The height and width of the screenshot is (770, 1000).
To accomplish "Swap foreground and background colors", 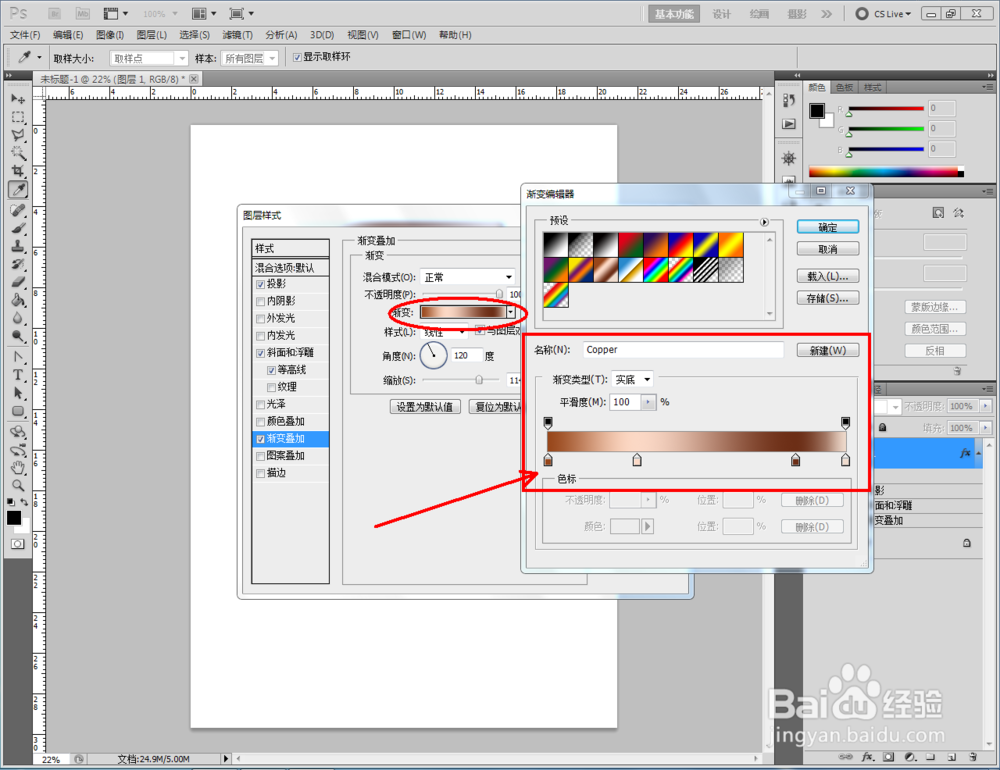I will coord(24,503).
